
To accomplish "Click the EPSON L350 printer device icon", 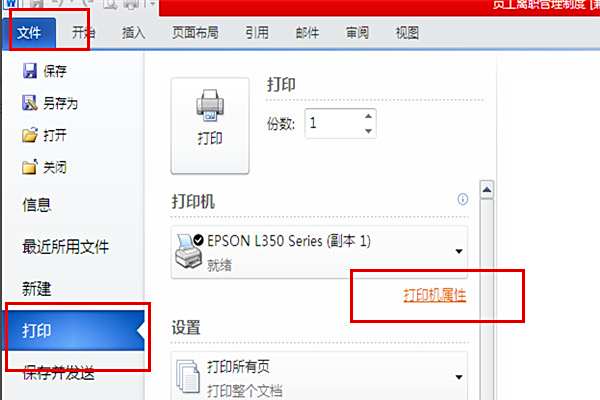I will click(x=188, y=252).
